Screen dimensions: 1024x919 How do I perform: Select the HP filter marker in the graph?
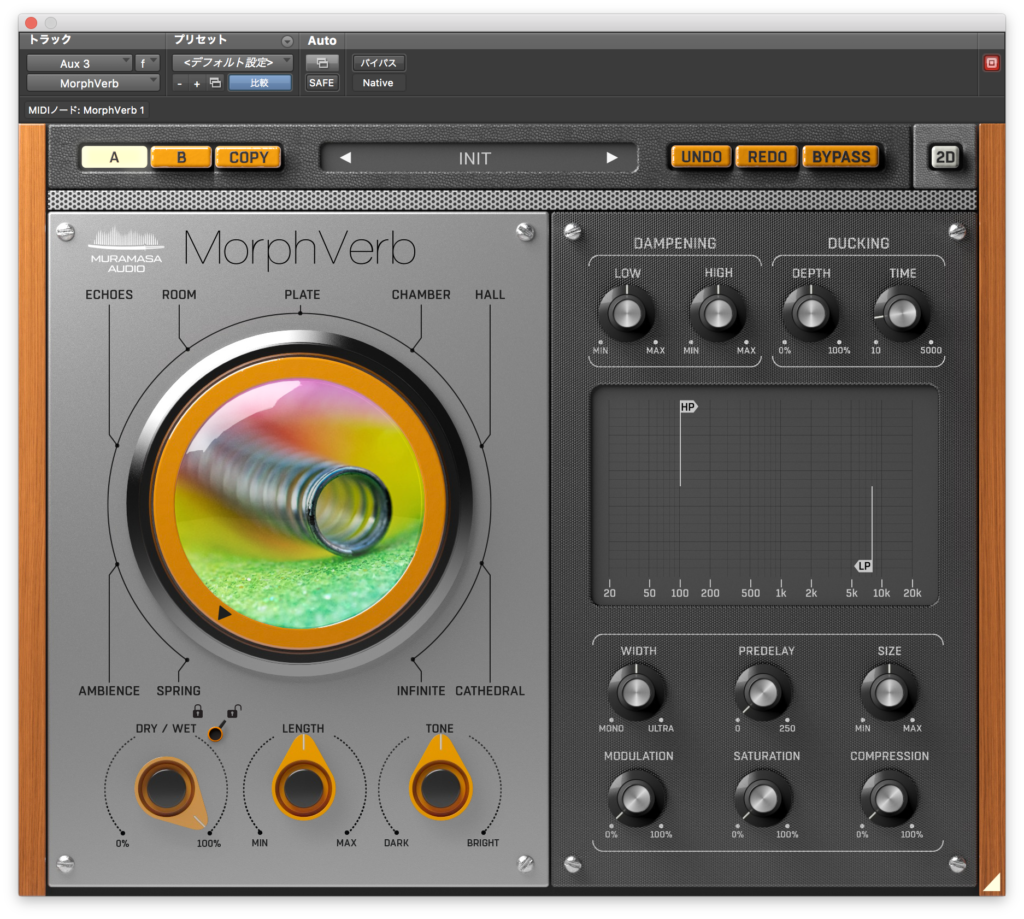click(x=686, y=407)
